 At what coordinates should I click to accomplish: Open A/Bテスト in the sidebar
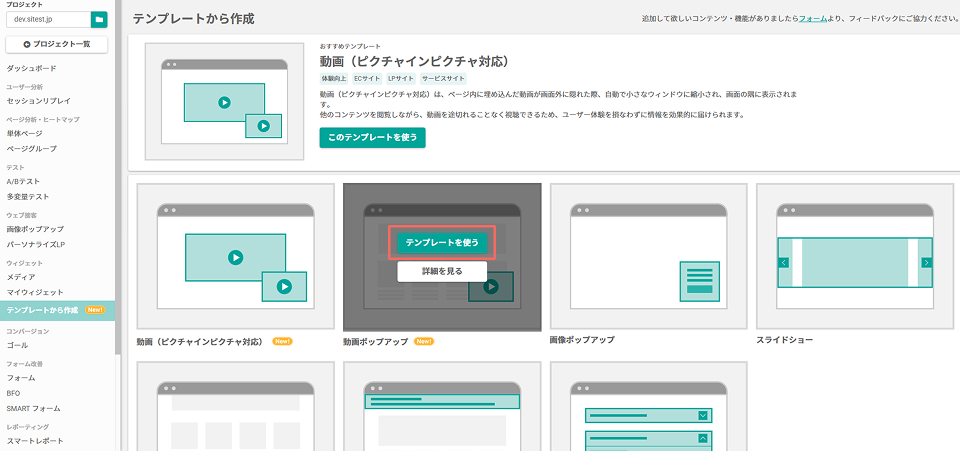[x=23, y=181]
